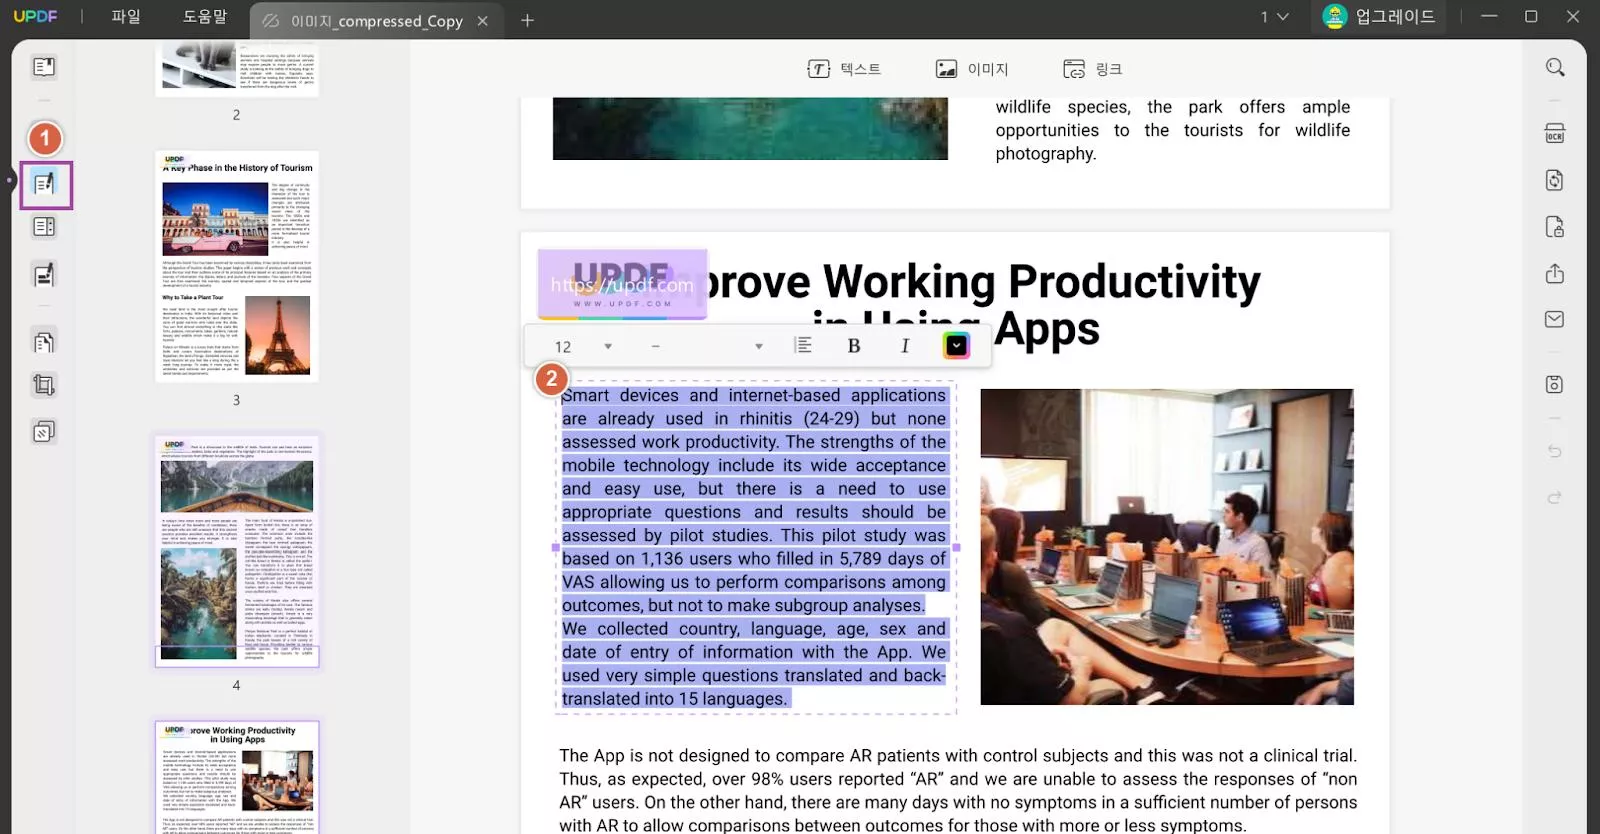The image size is (1600, 834).
Task: Open the Prepare Form tool in sidebar
Action: [44, 227]
